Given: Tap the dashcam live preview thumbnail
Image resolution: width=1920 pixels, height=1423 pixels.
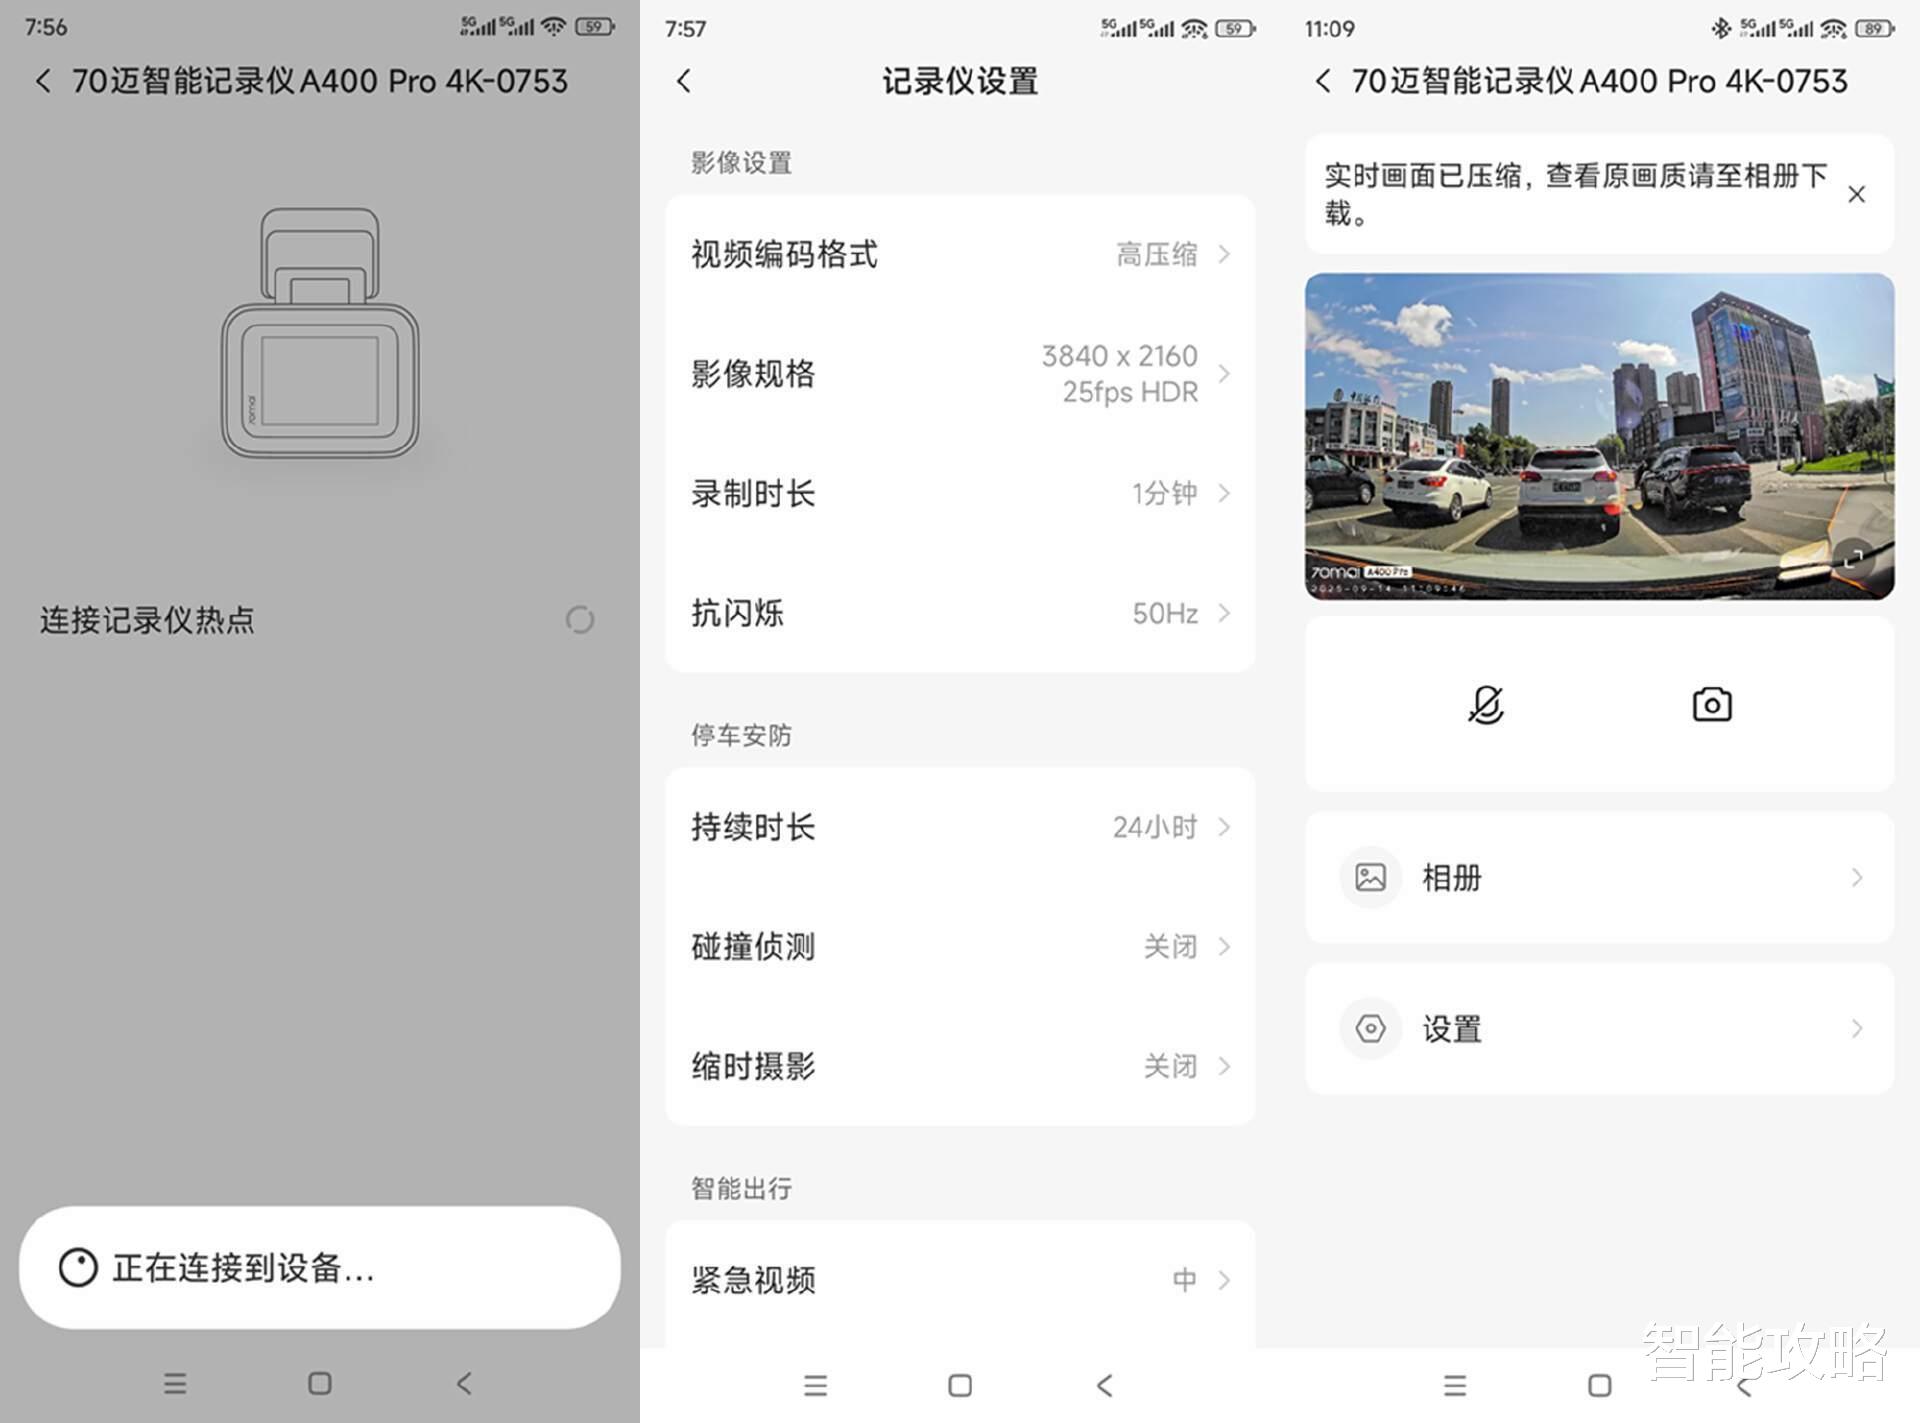Looking at the screenshot, I should tap(1598, 436).
